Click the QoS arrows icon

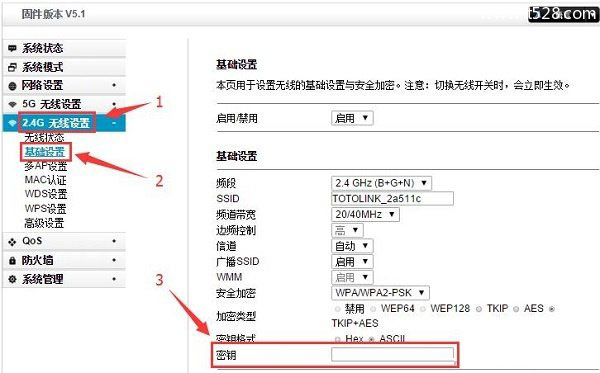(12, 241)
